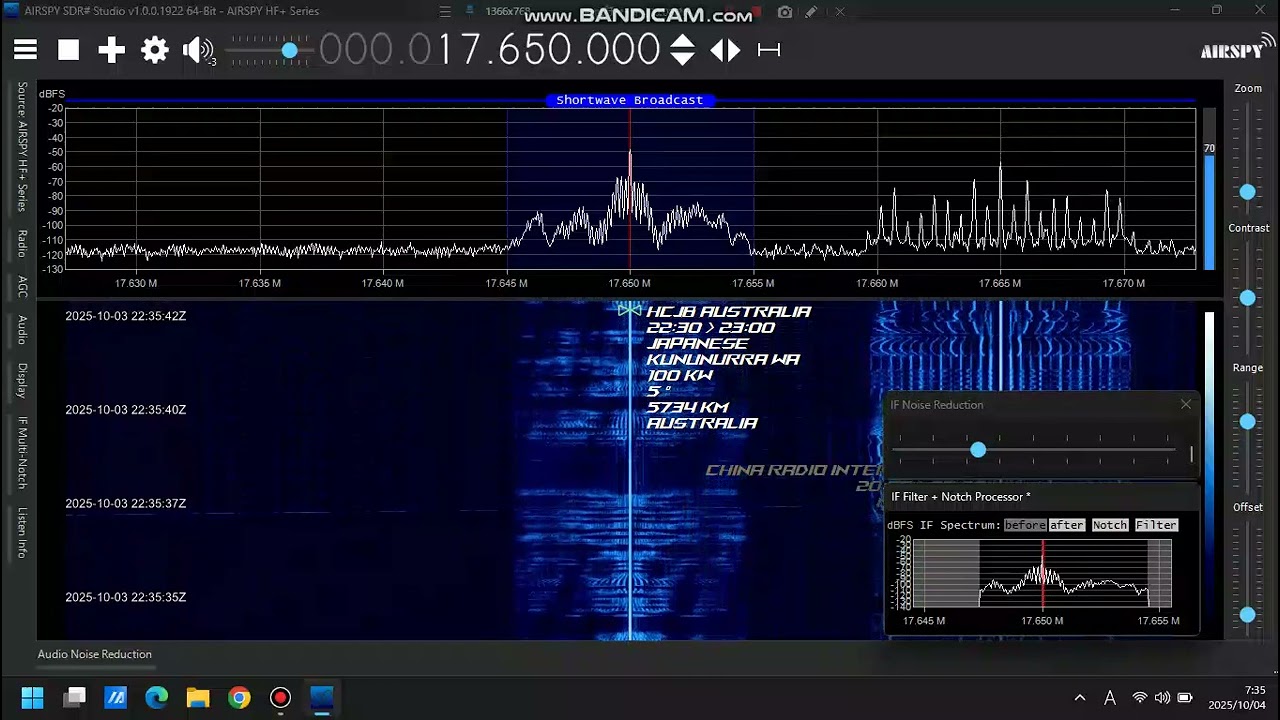The width and height of the screenshot is (1280, 720).
Task: Click waterfall timestamp 2025-10-03 22:35:40Z
Action: (126, 410)
